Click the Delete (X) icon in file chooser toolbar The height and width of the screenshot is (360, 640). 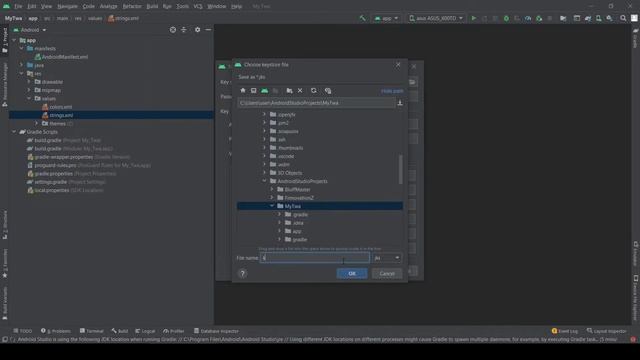300,91
